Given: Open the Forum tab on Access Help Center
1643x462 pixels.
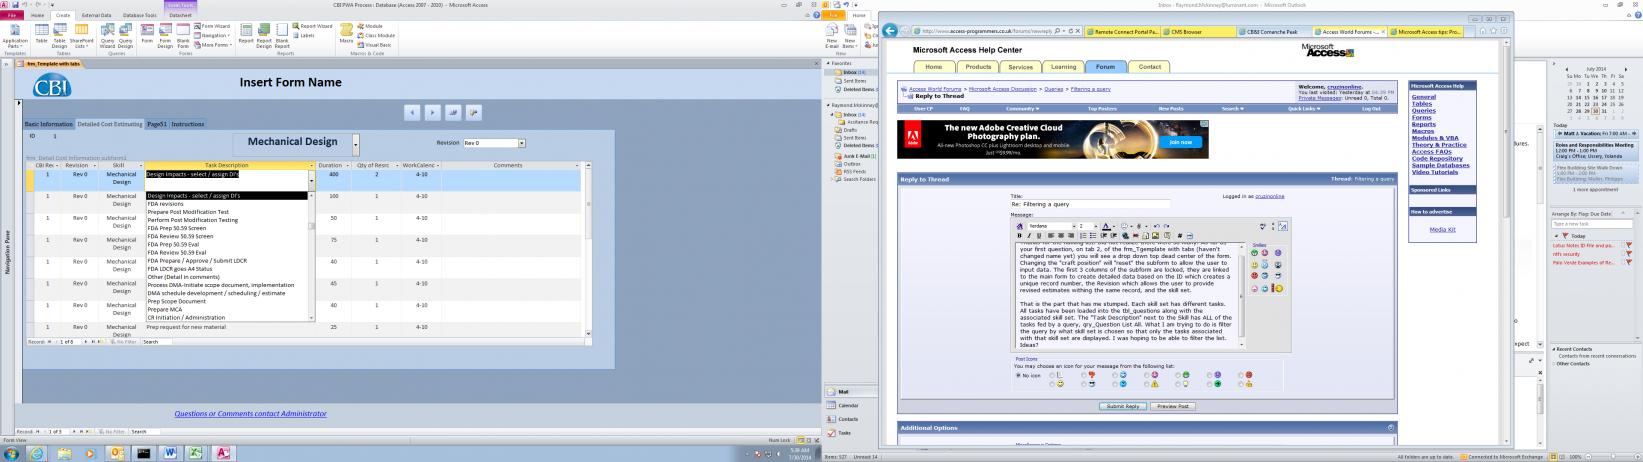Looking at the screenshot, I should click(x=1105, y=67).
